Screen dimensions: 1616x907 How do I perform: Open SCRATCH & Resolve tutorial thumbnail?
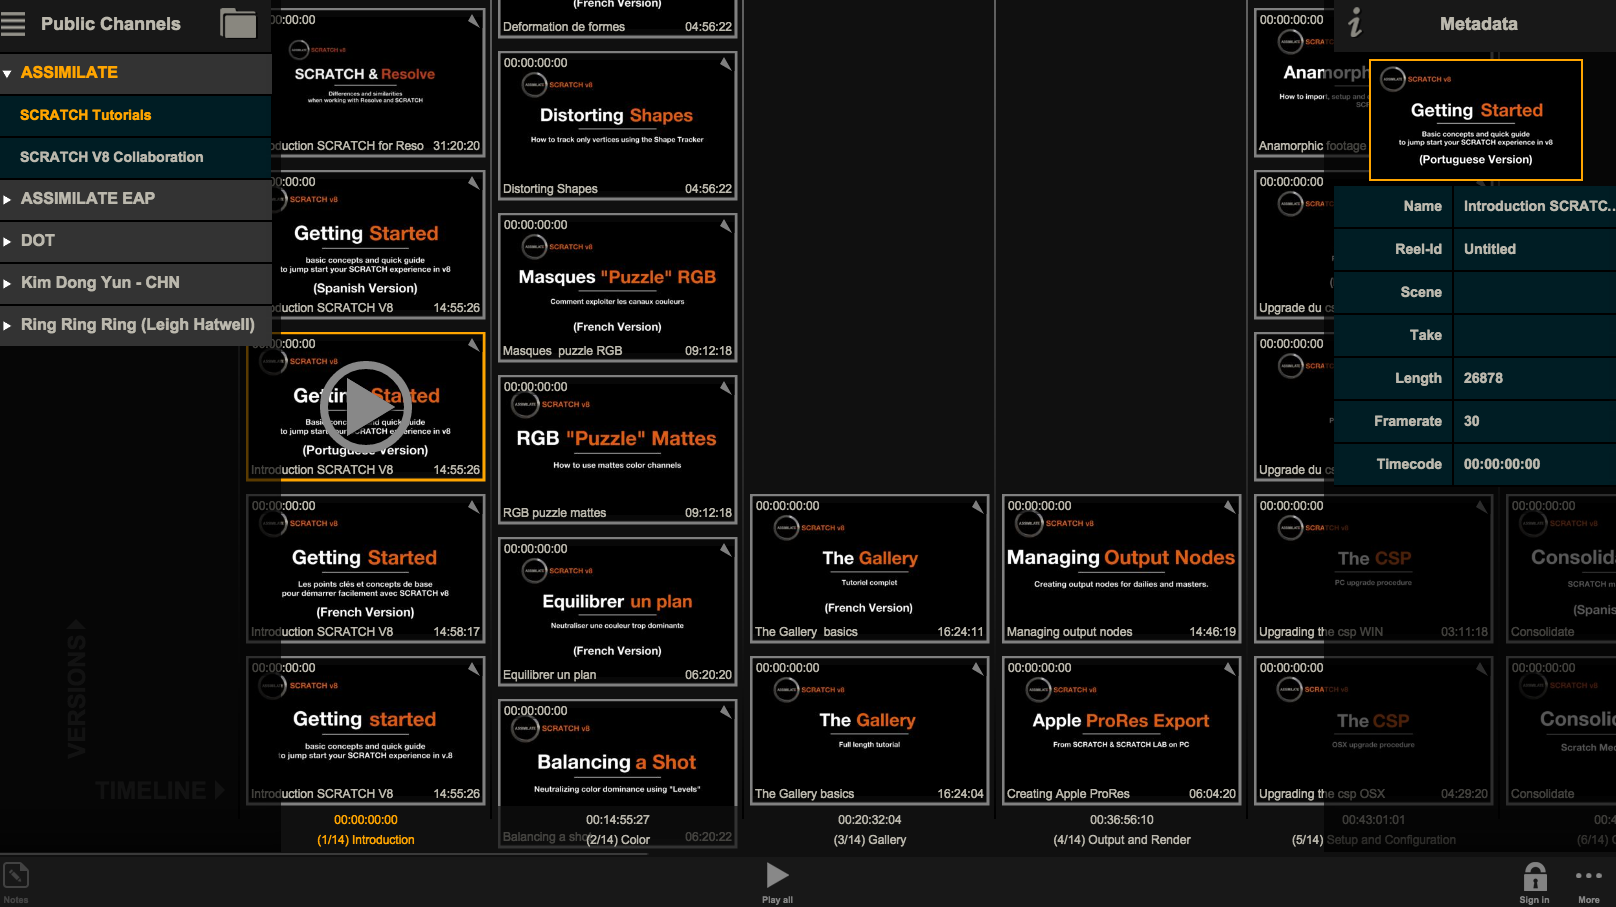click(366, 83)
